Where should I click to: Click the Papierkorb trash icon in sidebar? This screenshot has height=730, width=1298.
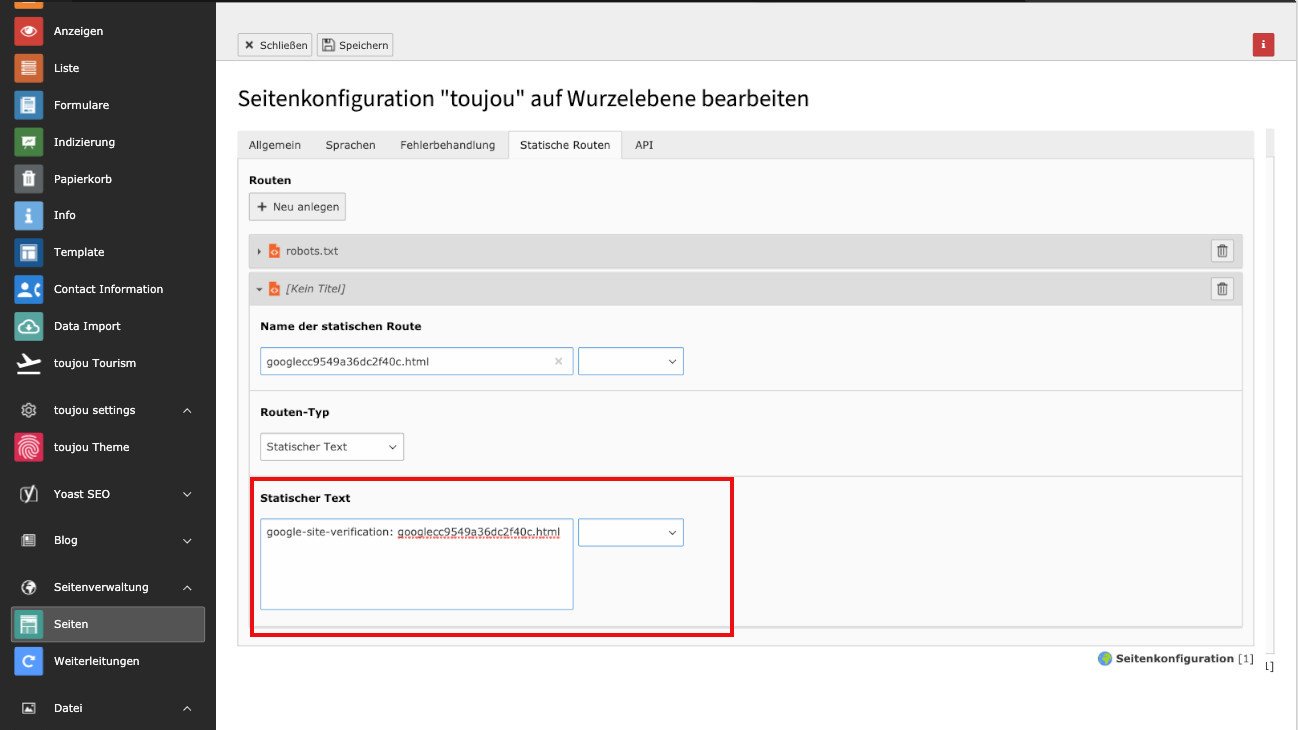[29, 179]
